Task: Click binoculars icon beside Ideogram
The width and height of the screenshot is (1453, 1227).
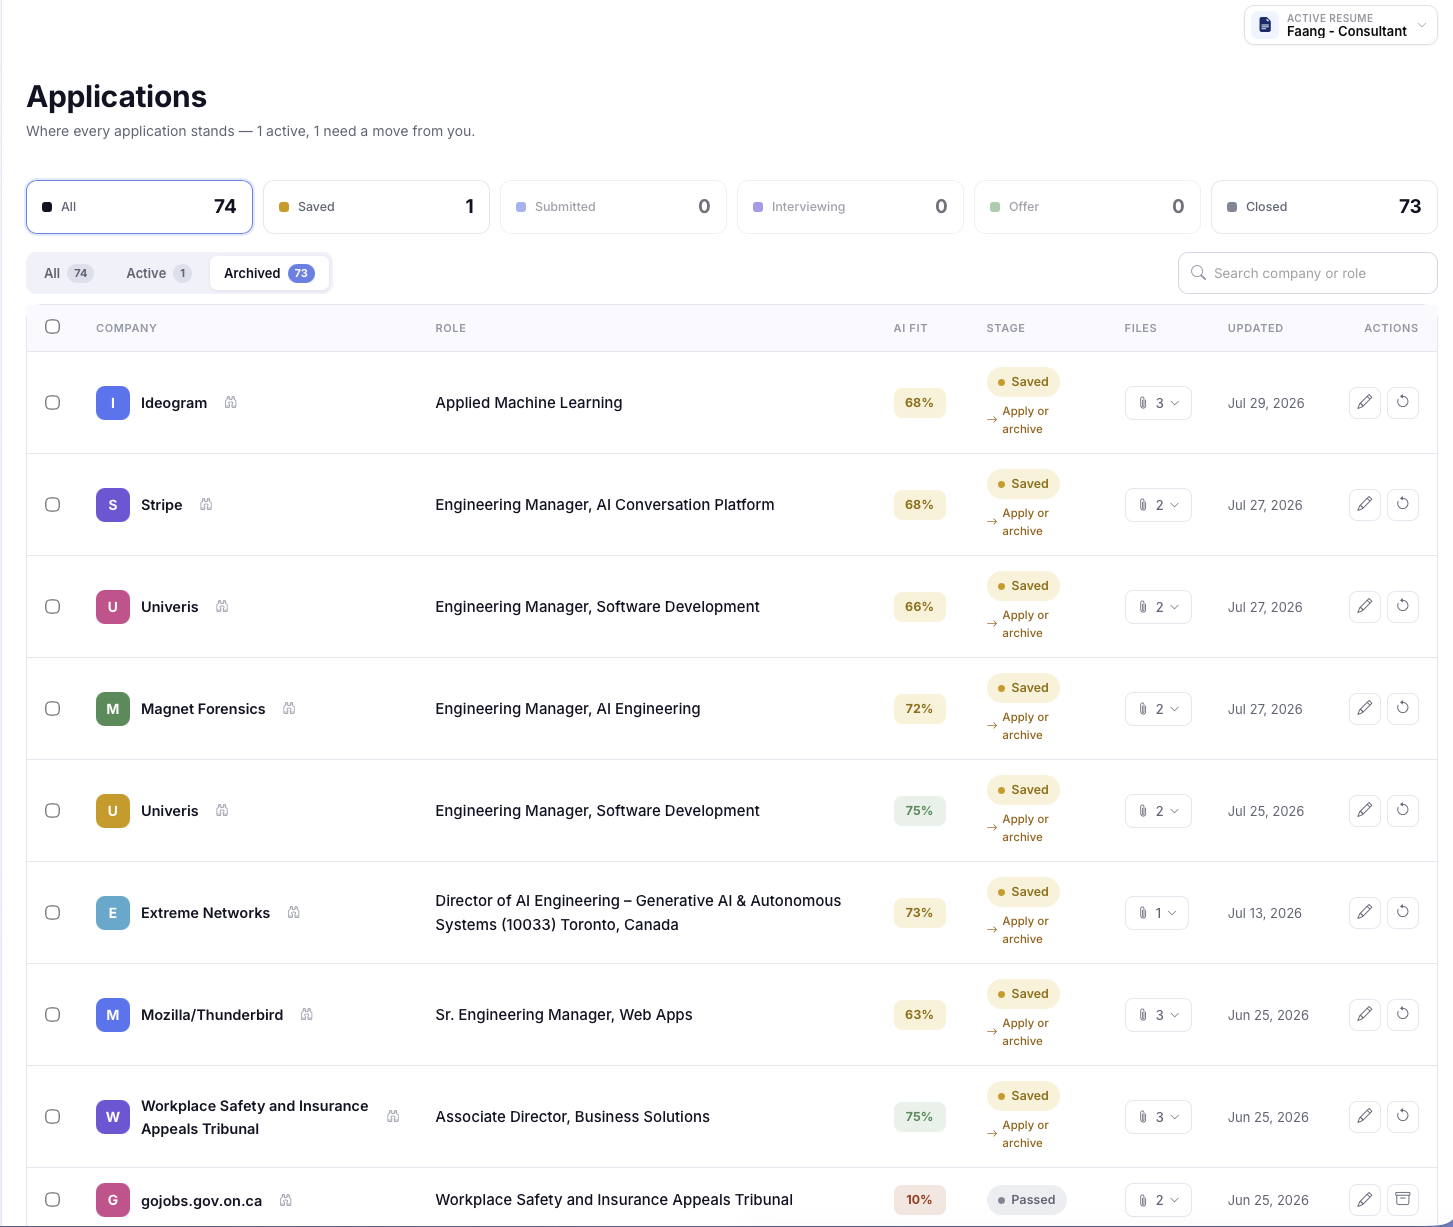Action: (x=231, y=402)
